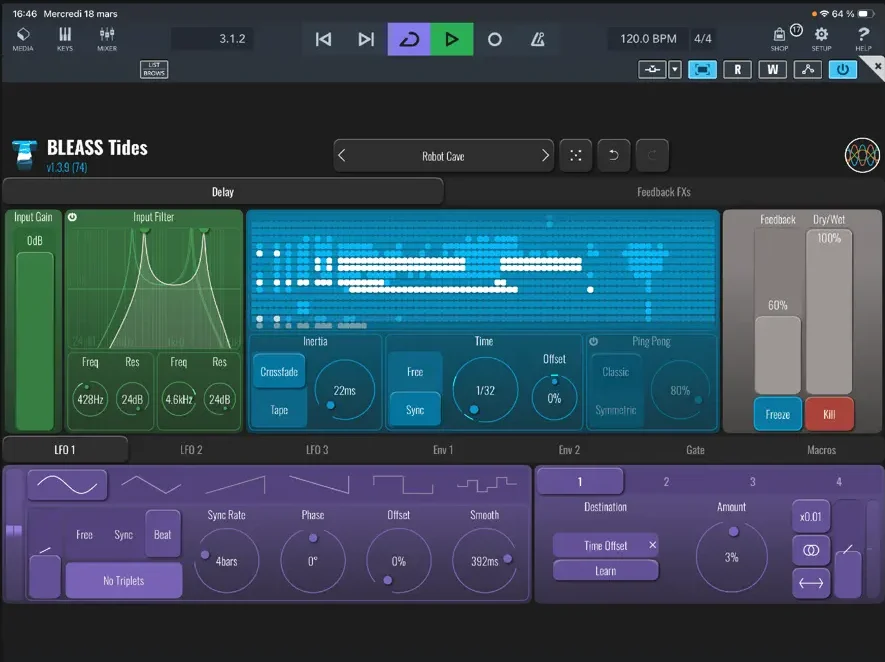Viewport: 885px width, 662px height.
Task: Toggle the fullscreen plugin view icon
Action: tap(702, 69)
